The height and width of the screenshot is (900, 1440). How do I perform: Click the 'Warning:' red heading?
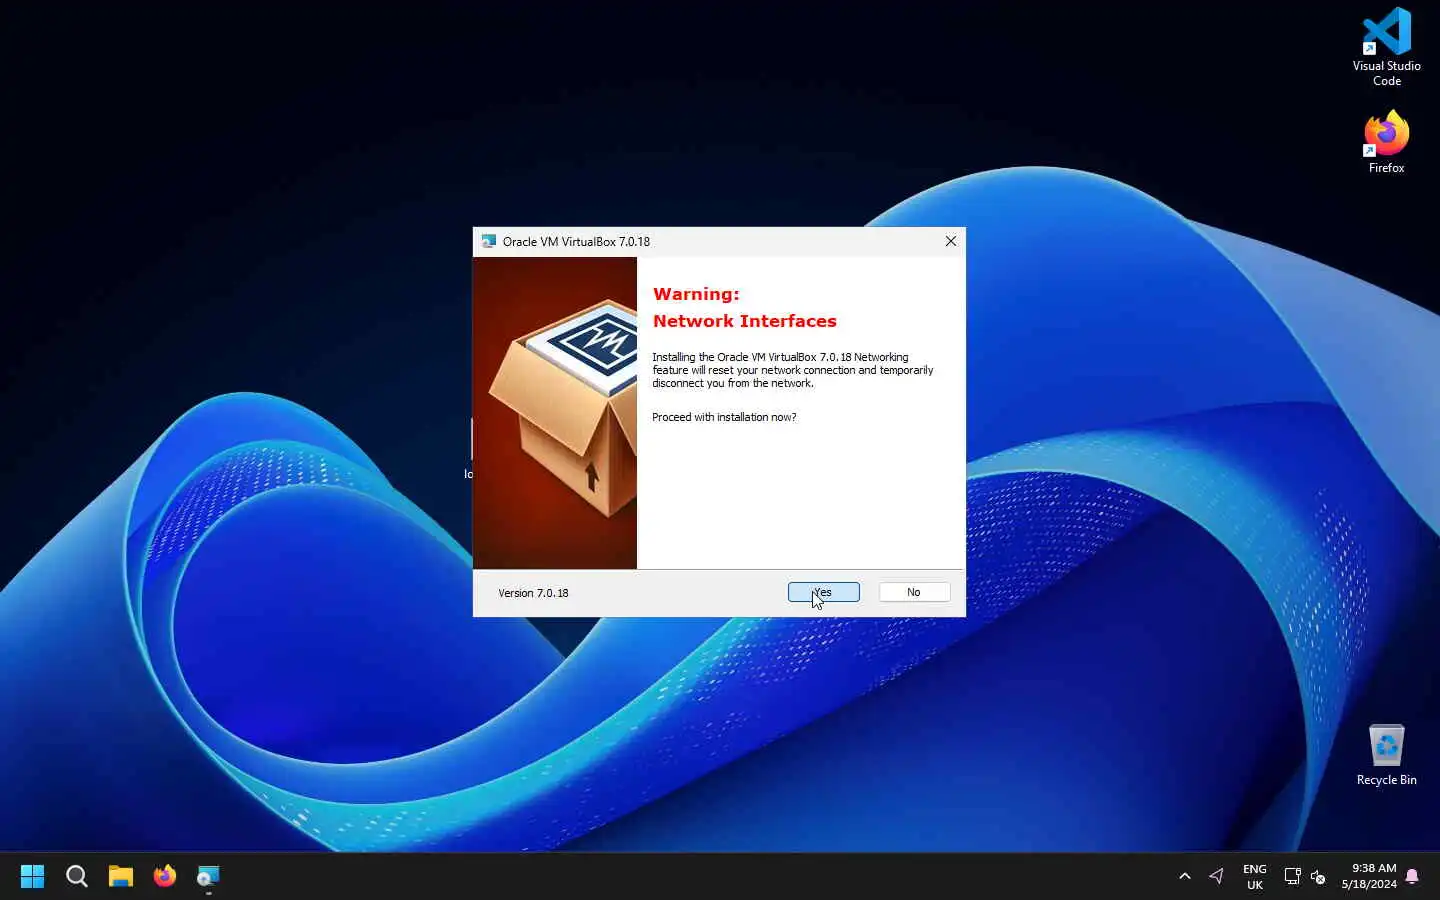[x=696, y=294]
